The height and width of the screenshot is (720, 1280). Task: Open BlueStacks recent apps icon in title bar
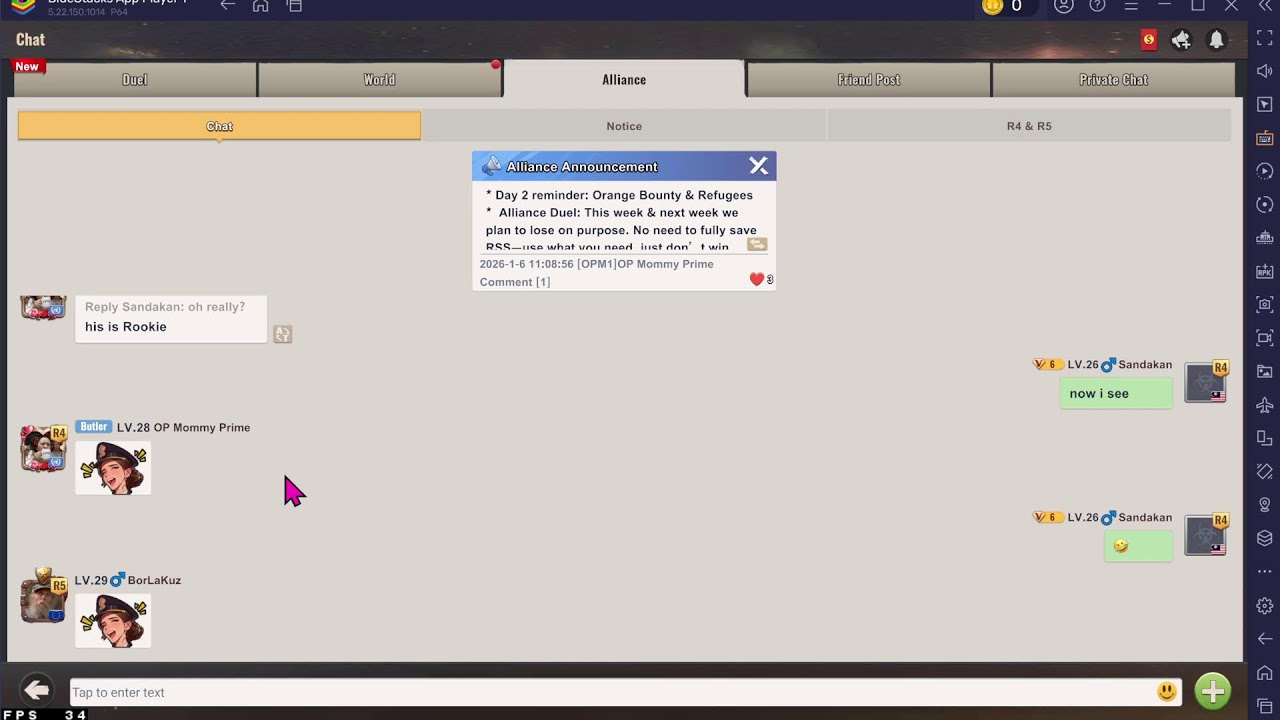pos(294,6)
